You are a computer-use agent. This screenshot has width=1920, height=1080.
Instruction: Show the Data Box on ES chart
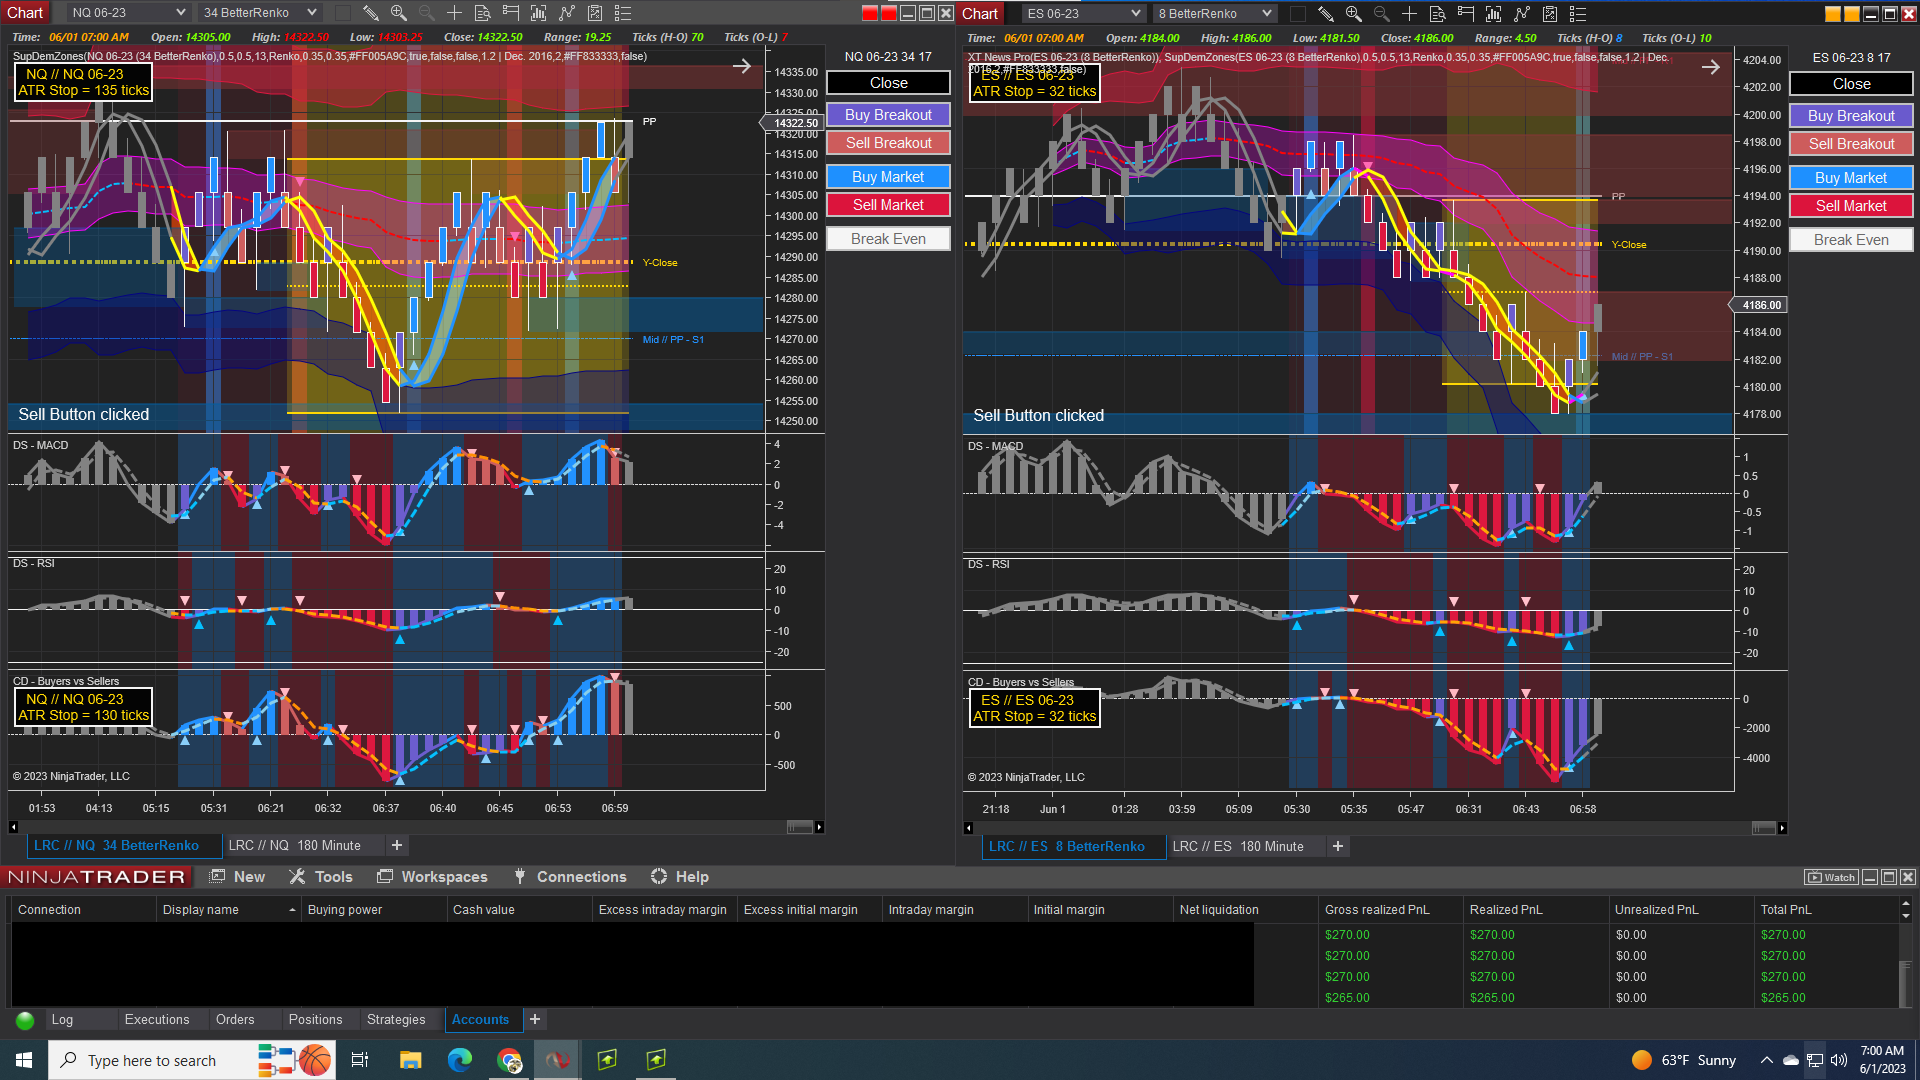(1437, 14)
